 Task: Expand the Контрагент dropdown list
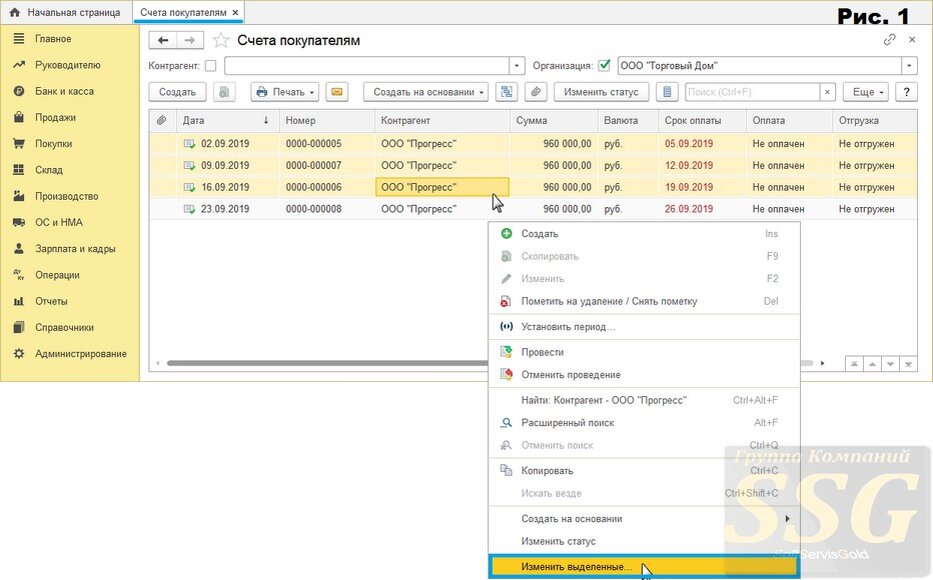[516, 65]
